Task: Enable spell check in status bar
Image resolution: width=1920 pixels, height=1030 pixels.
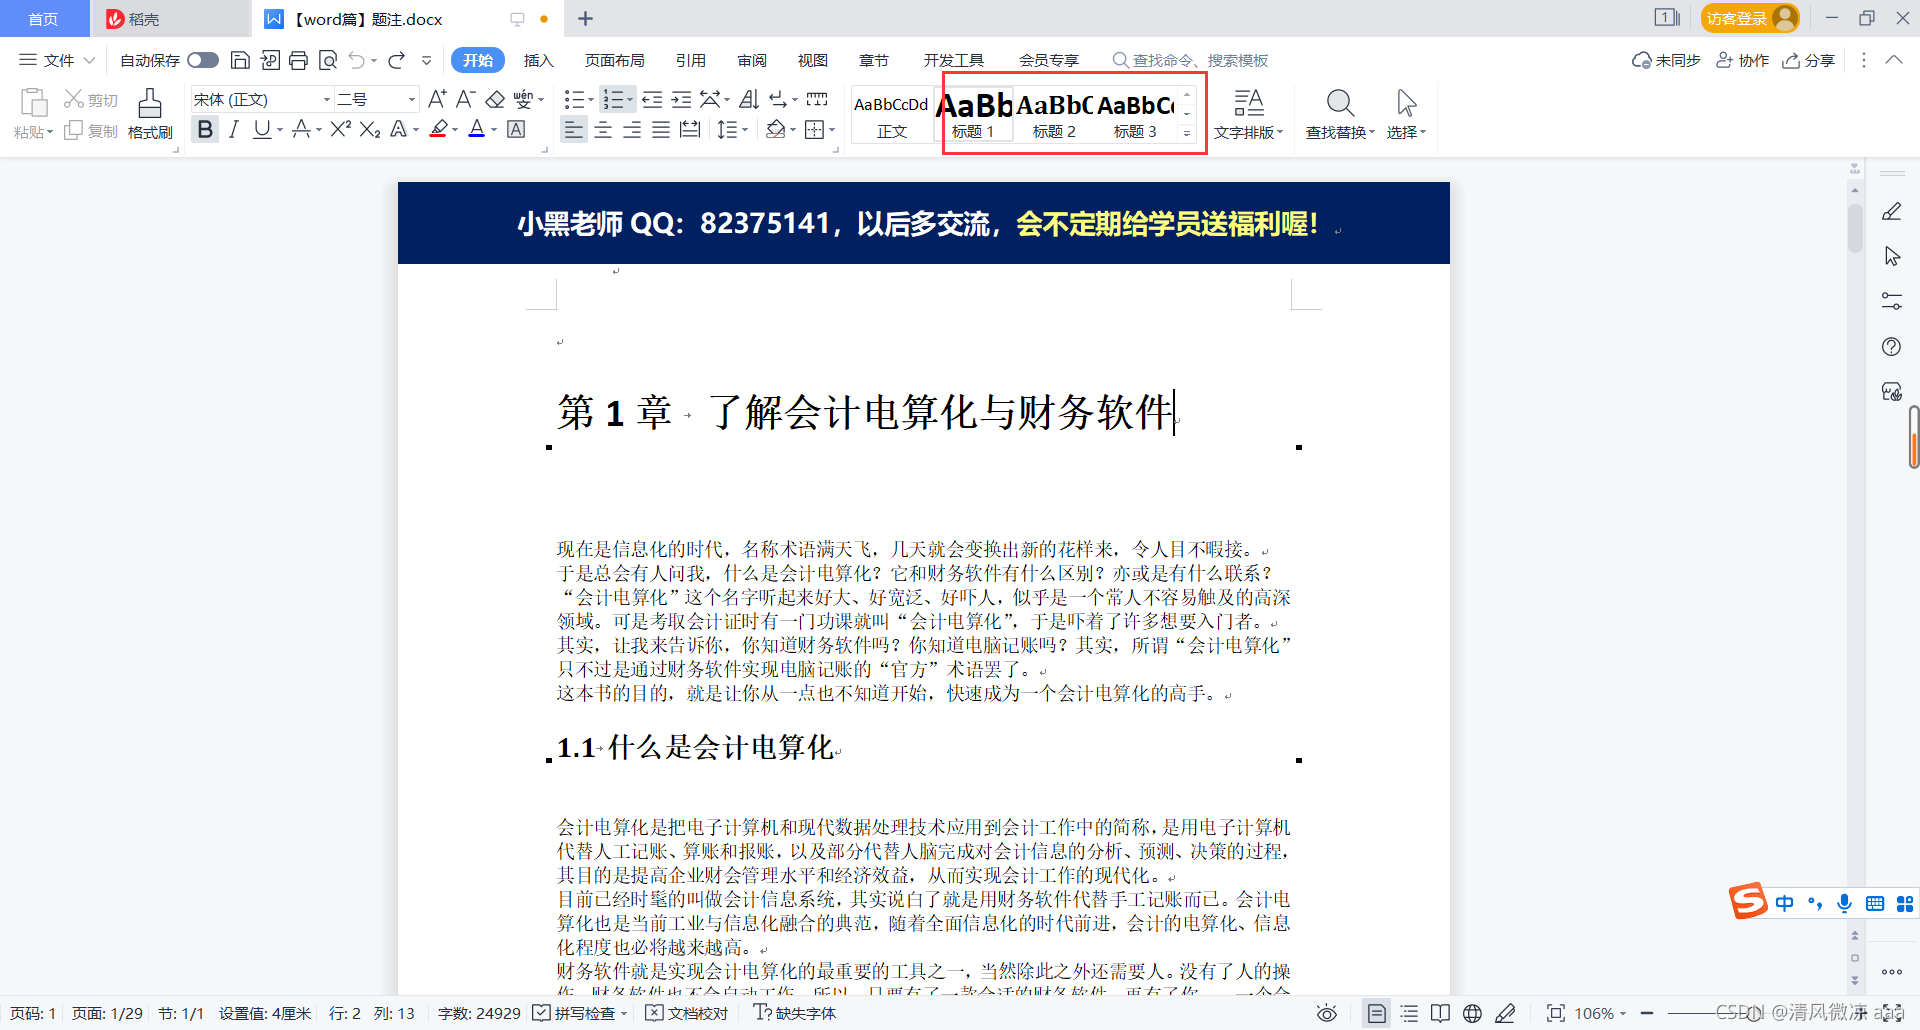Action: tap(578, 1013)
